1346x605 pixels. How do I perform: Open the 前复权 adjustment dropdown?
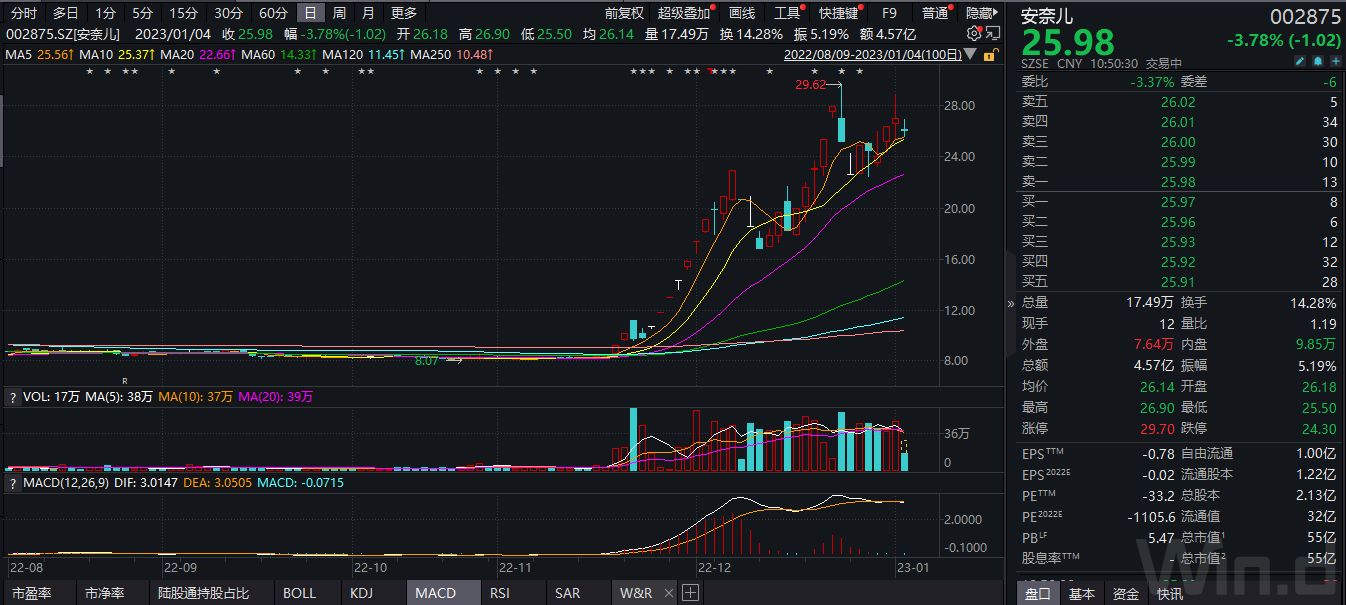pyautogui.click(x=625, y=13)
